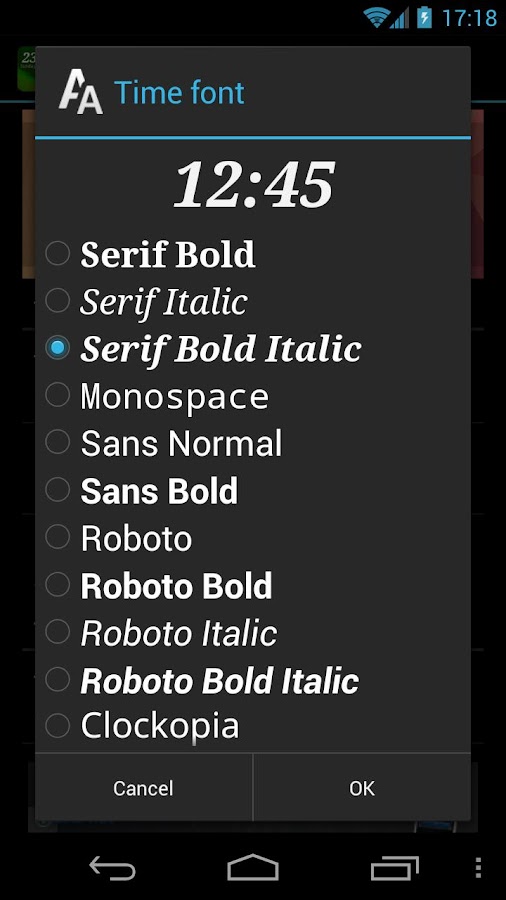Viewport: 506px width, 900px height.
Task: Select the Serif Italic font option
Action: [x=253, y=301]
